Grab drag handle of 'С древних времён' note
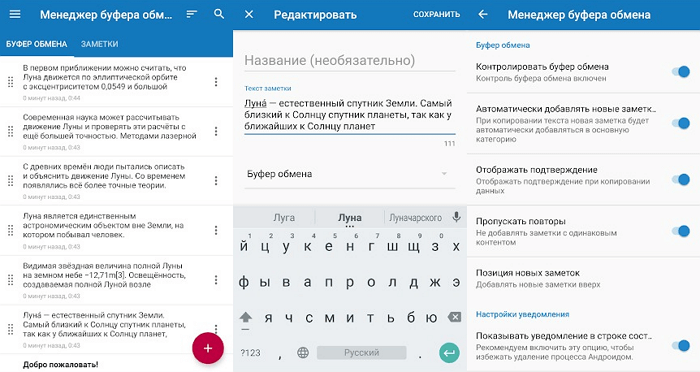The height and width of the screenshot is (372, 700). (x=11, y=180)
